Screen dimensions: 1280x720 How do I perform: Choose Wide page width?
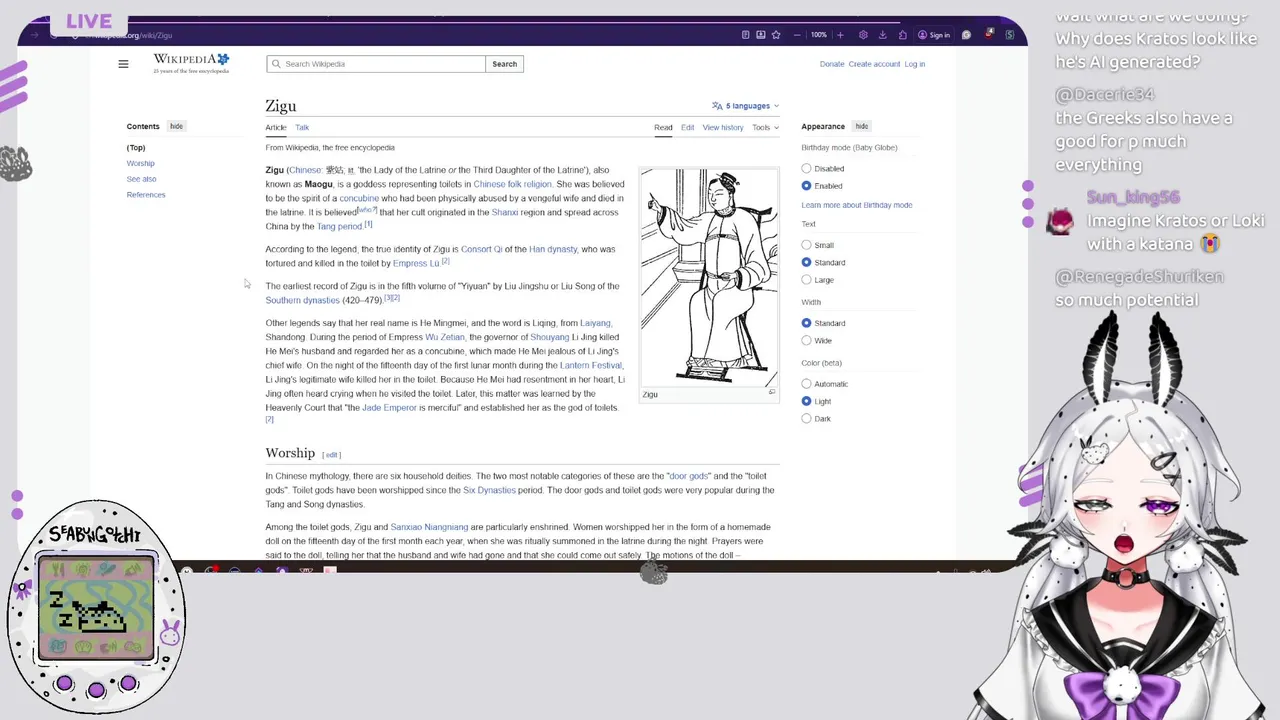coord(806,341)
